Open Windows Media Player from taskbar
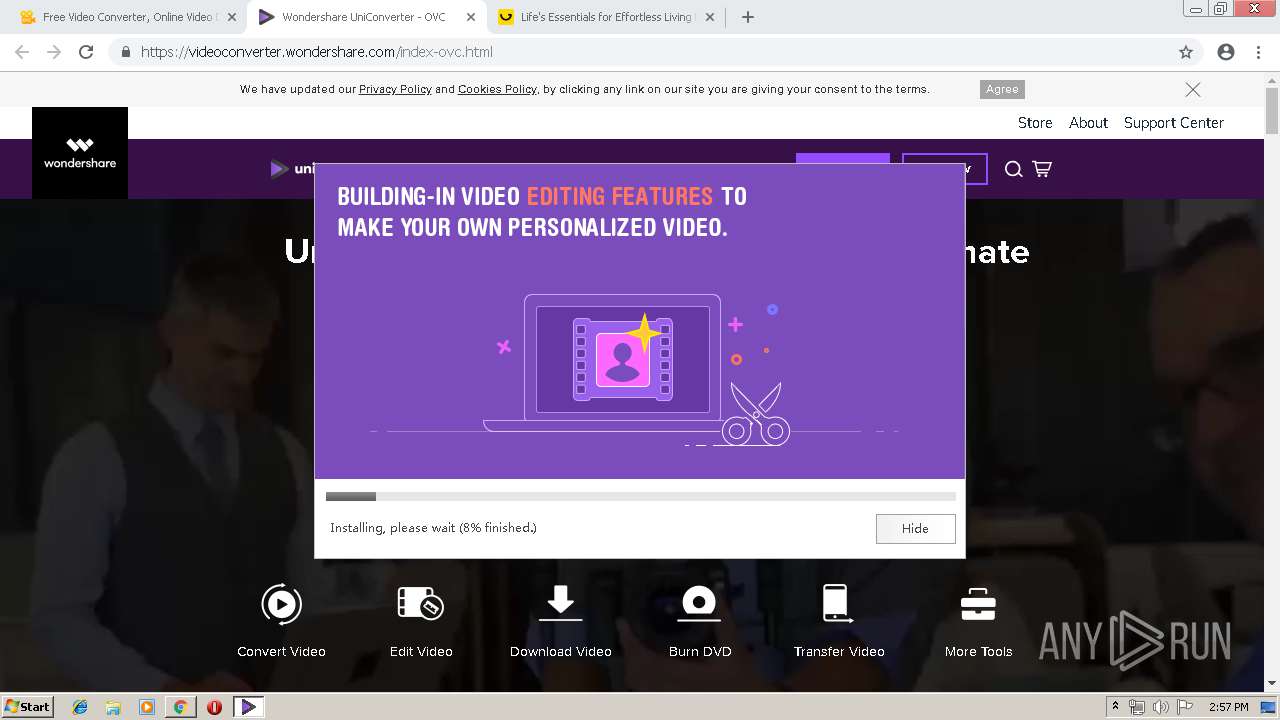Viewport: 1280px width, 720px height. (x=147, y=707)
